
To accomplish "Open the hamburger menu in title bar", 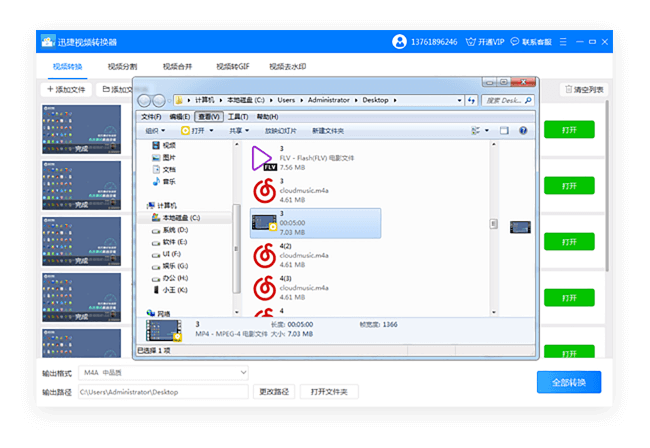I will pyautogui.click(x=563, y=42).
